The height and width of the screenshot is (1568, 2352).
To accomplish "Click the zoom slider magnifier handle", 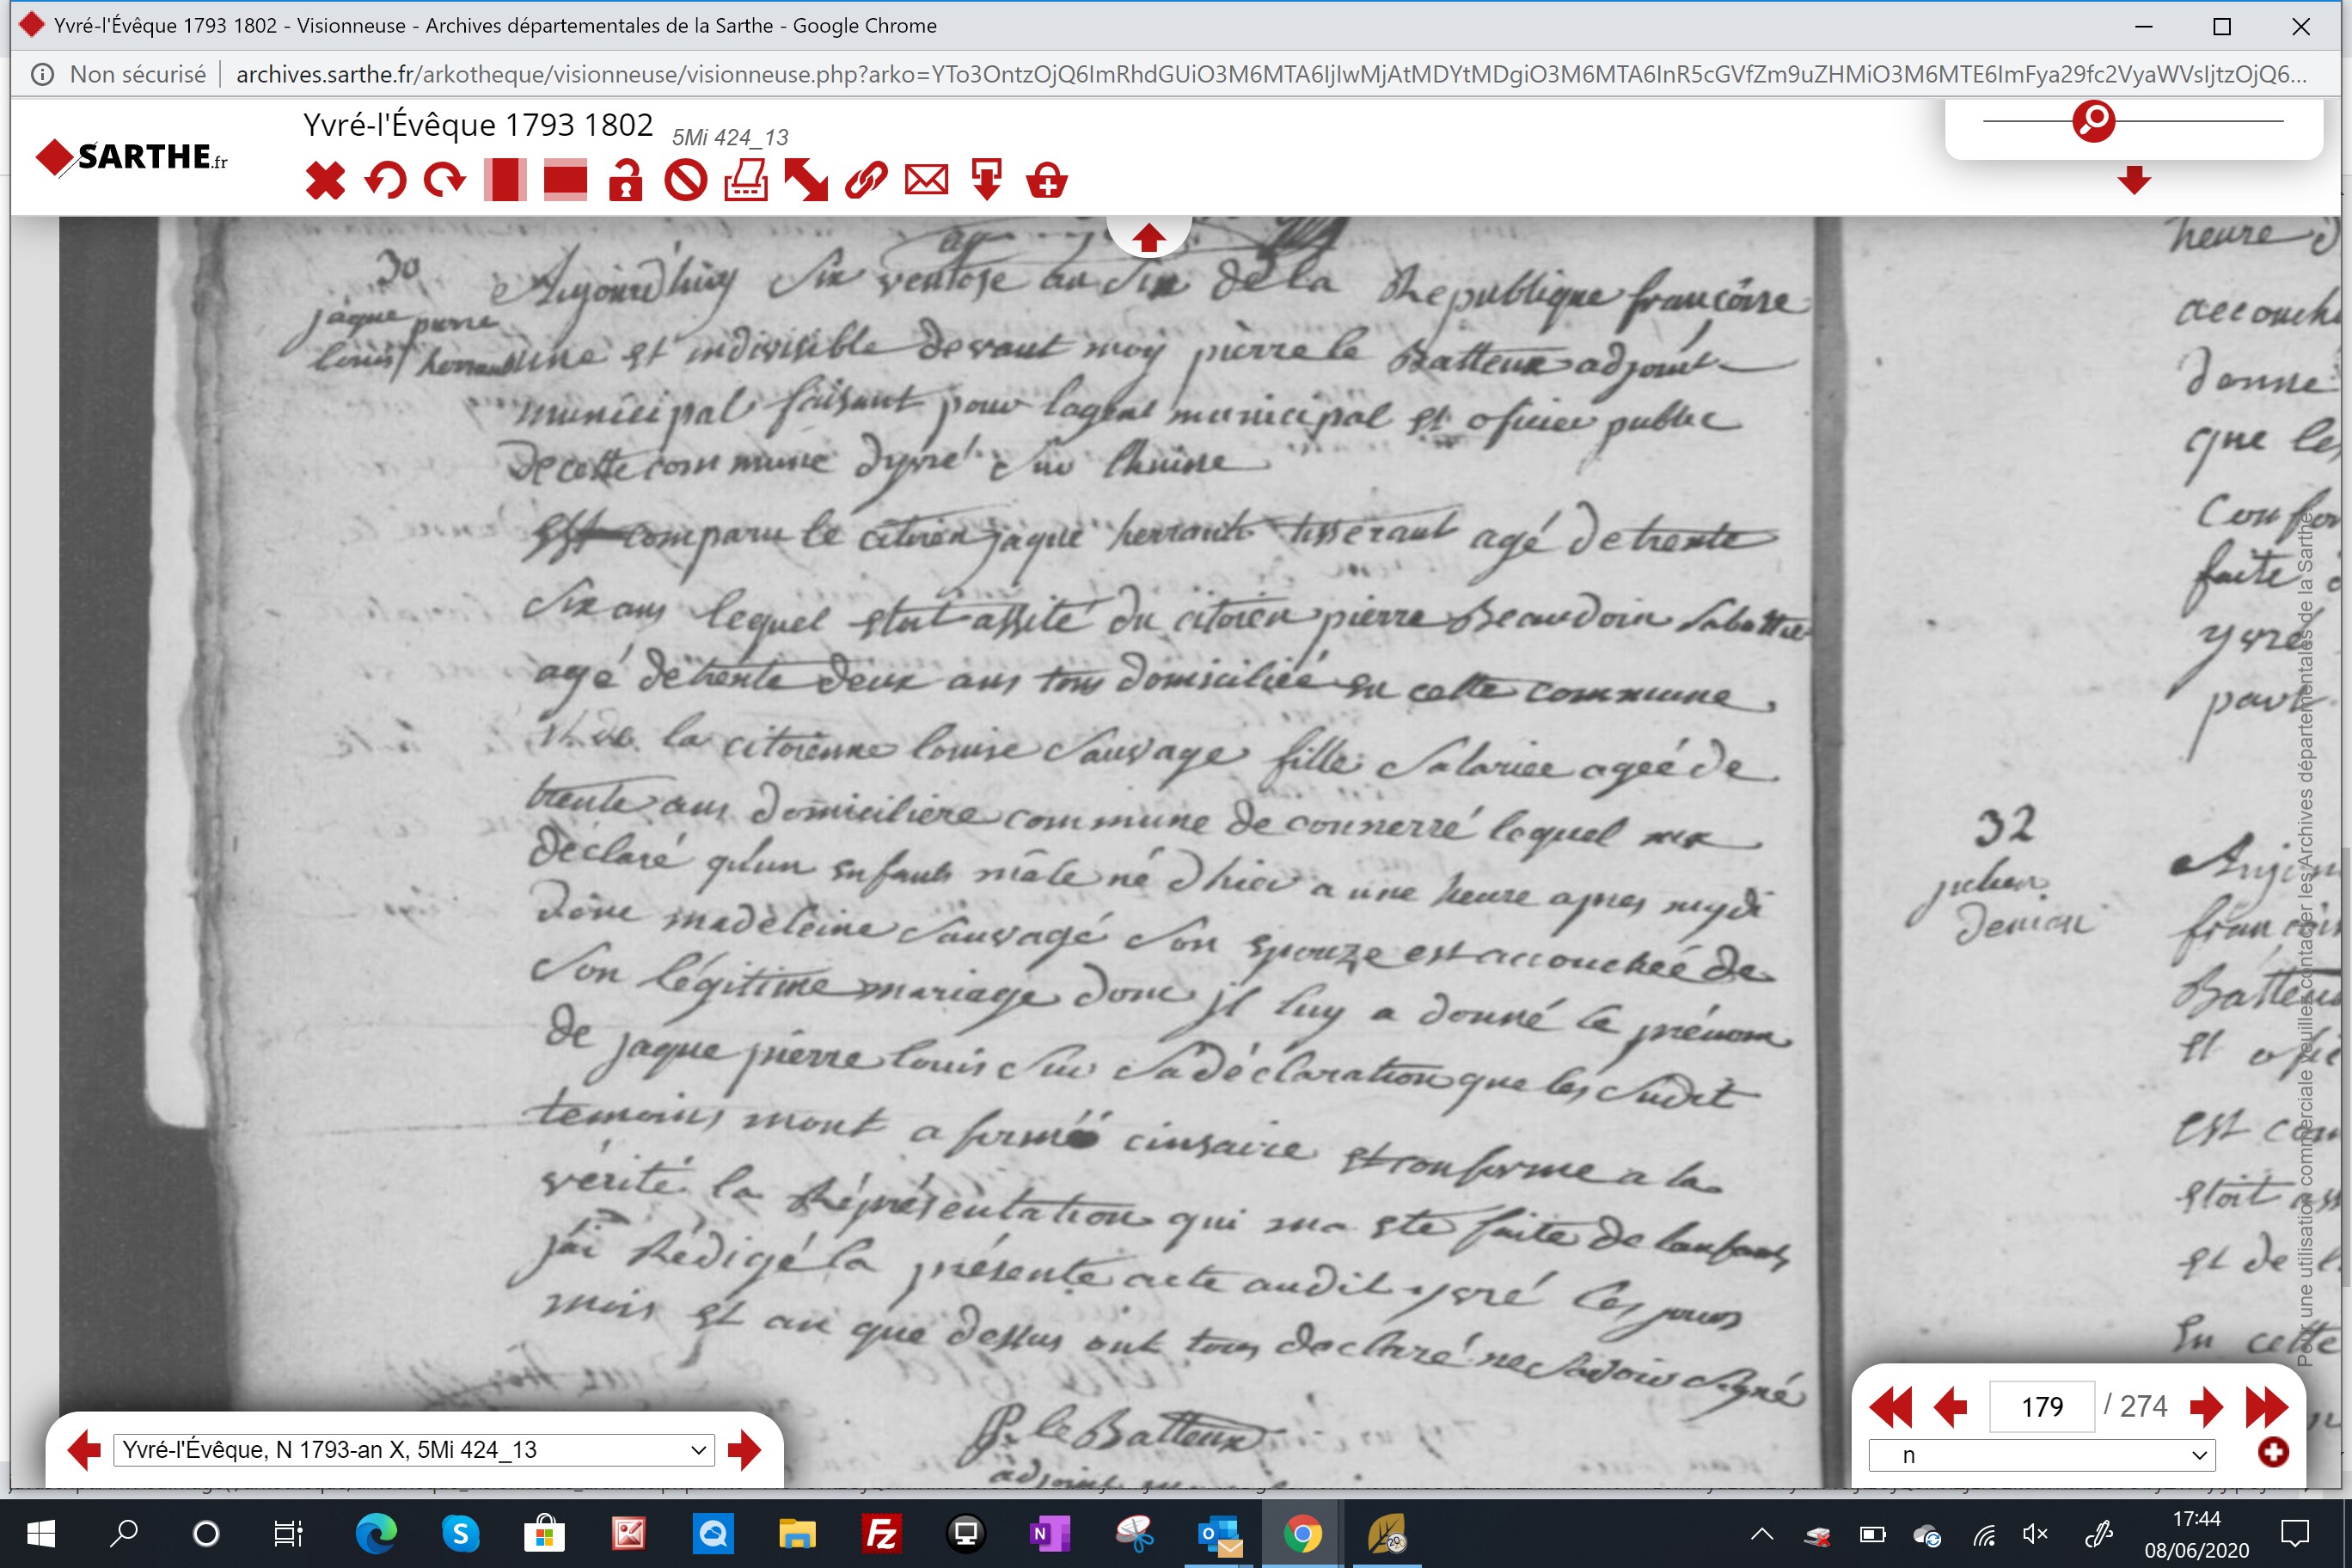I will pyautogui.click(x=2093, y=121).
